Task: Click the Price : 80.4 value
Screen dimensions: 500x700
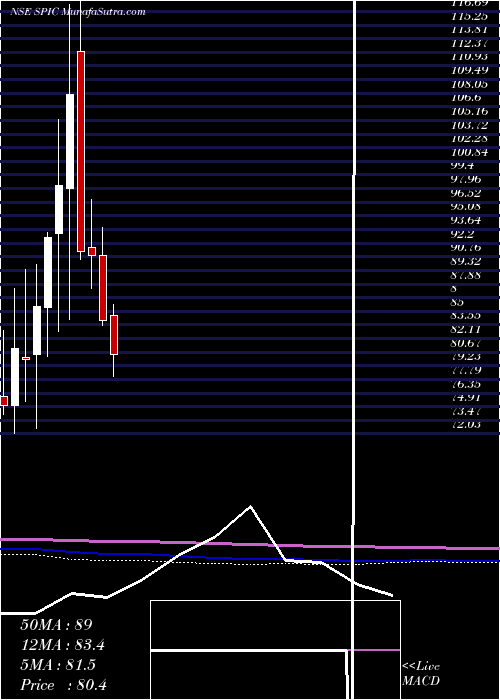Action: 64,685
